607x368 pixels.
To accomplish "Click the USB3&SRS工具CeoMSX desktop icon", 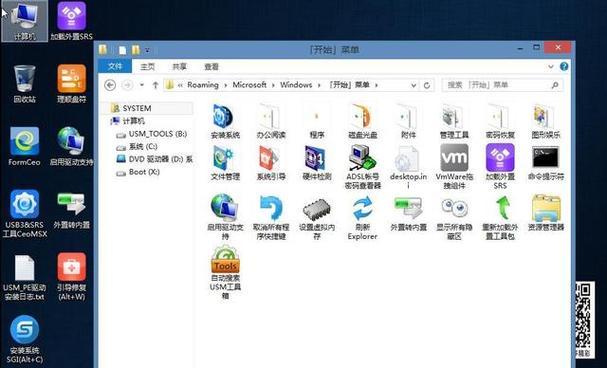I will (x=24, y=214).
